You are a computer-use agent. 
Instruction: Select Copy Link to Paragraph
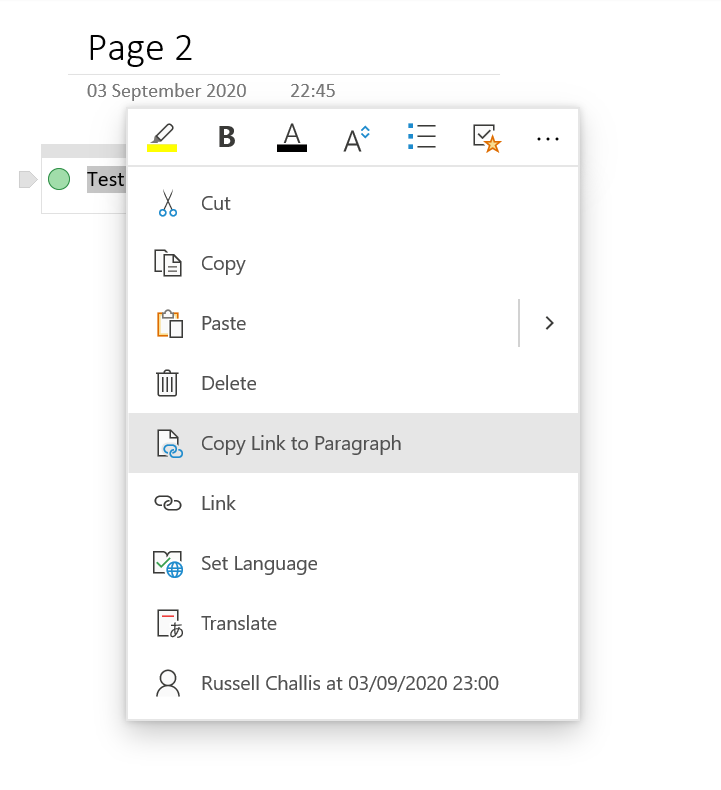point(353,443)
